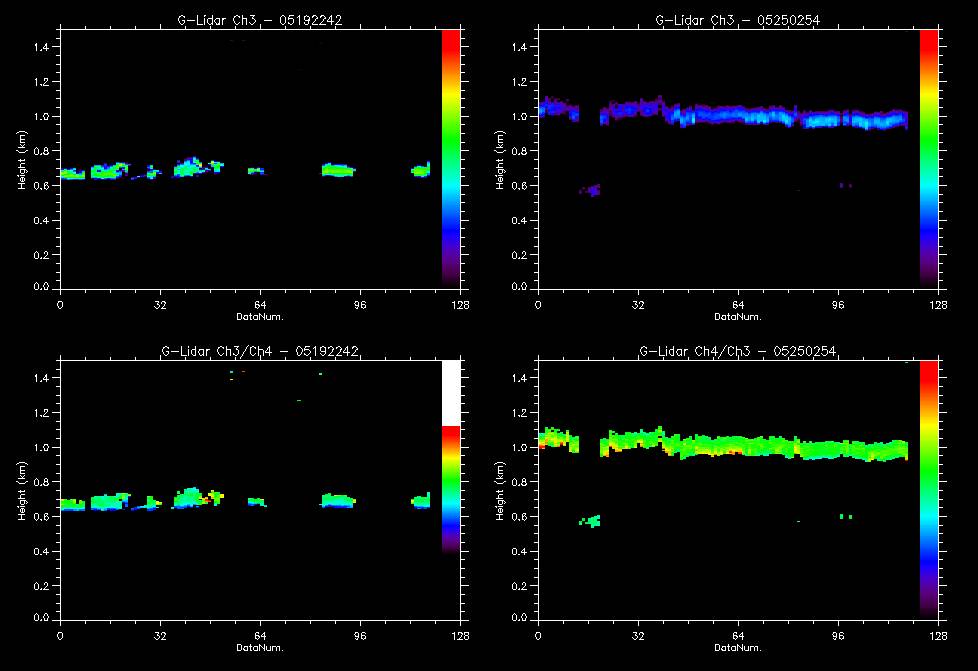Click the white section of the bottom-left colorbar
This screenshot has width=978, height=671.
pyautogui.click(x=451, y=392)
